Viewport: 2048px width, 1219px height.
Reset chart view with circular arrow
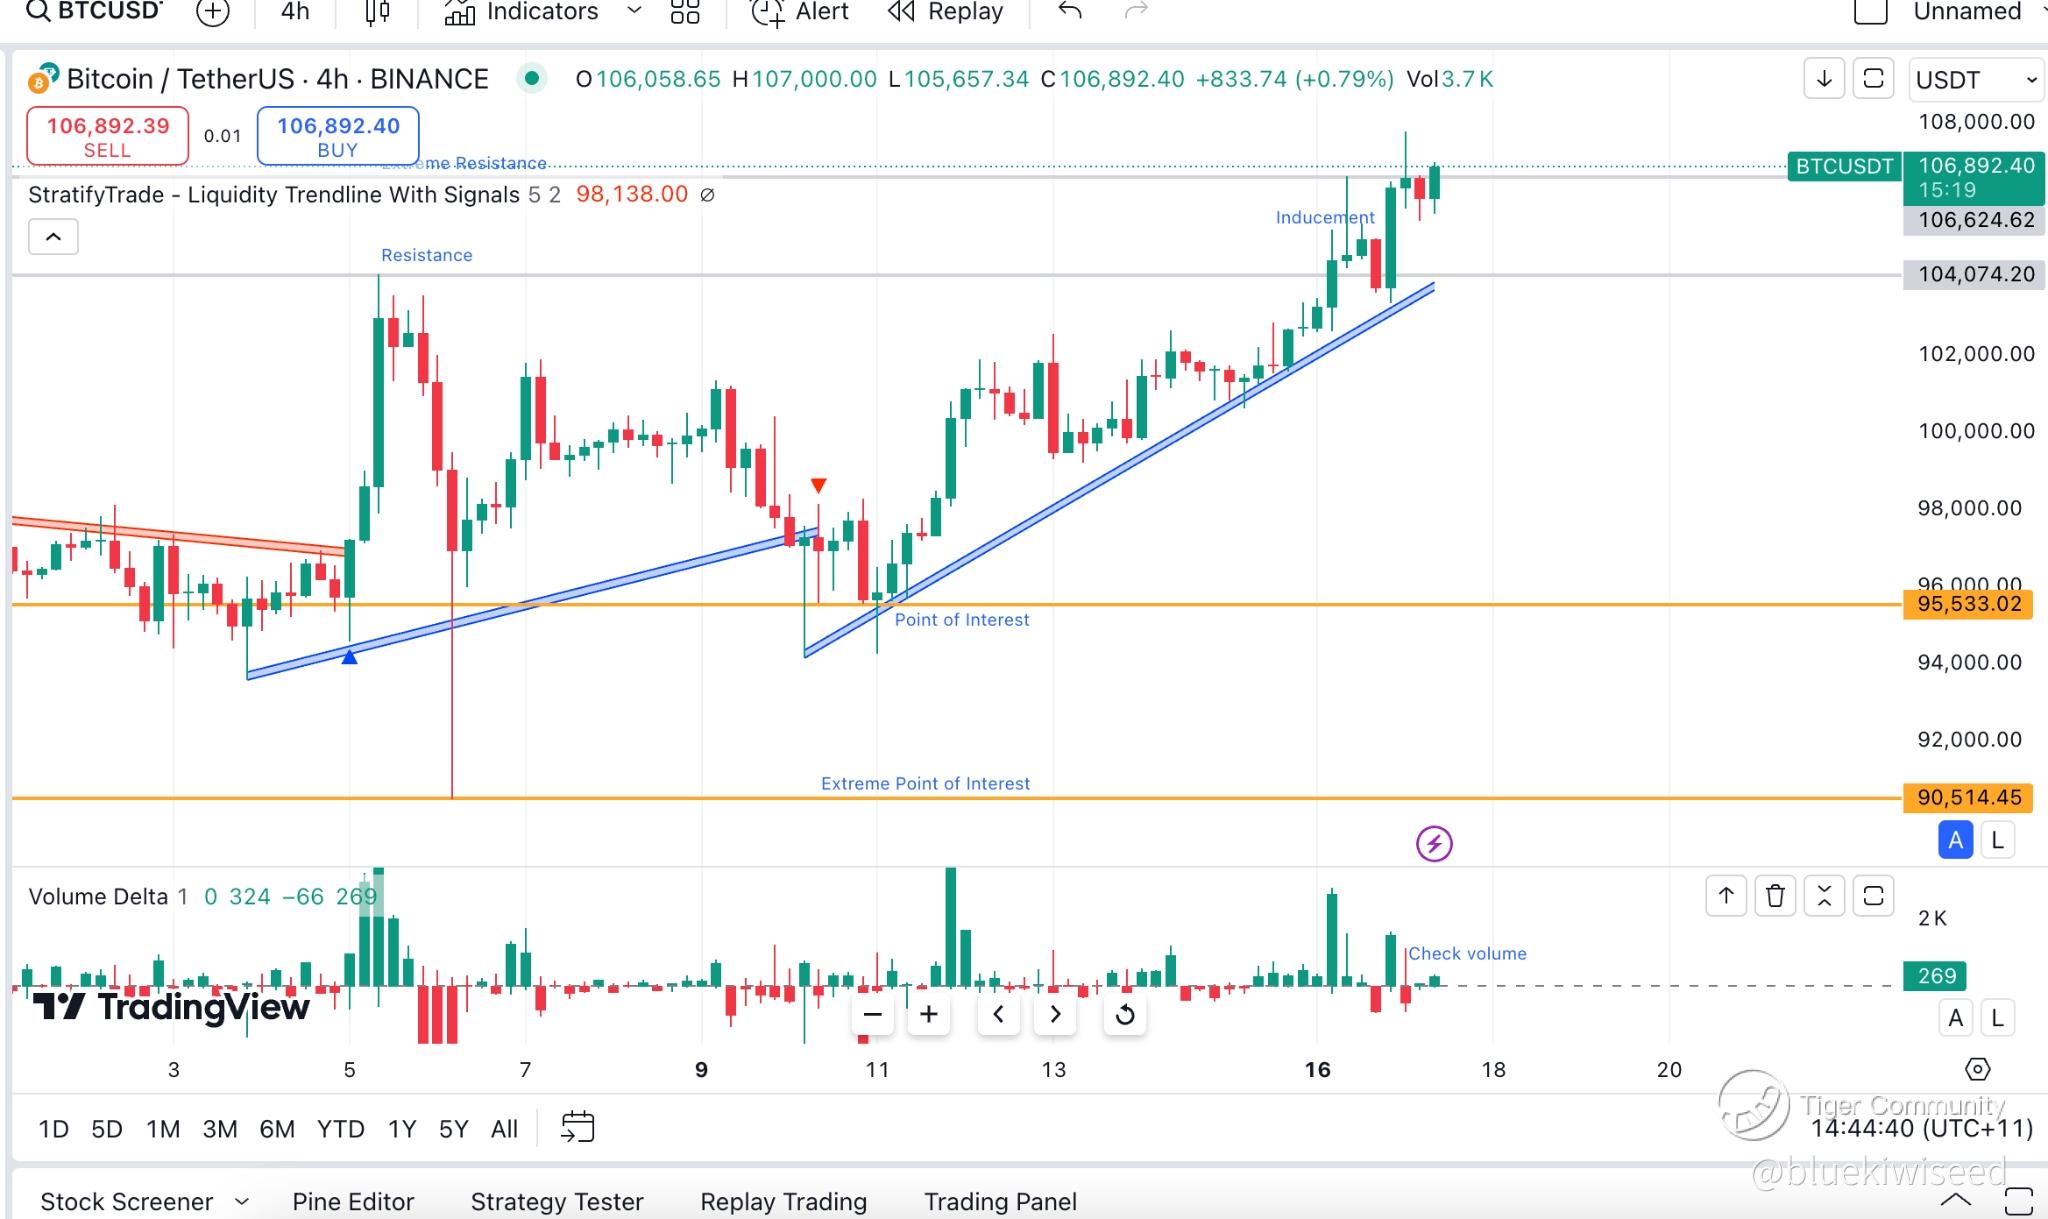coord(1125,1015)
